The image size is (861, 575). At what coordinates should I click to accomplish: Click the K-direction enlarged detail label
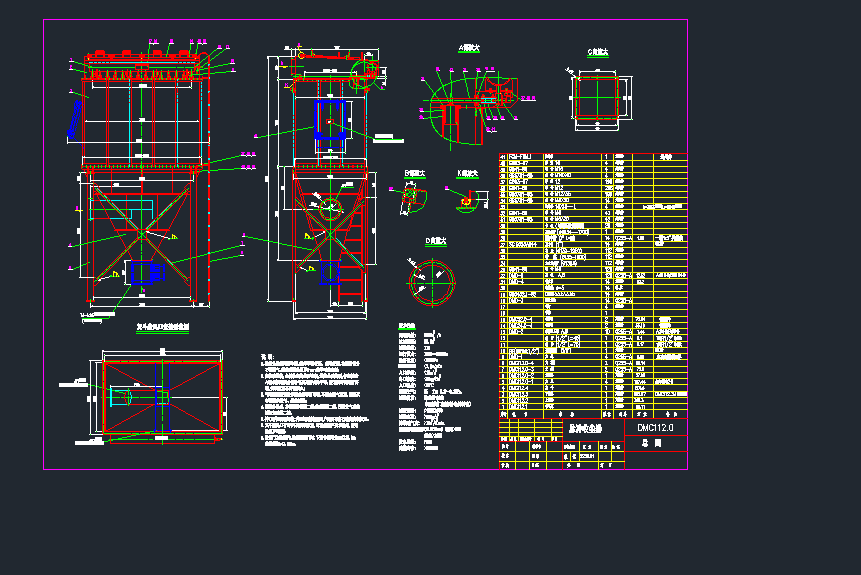pyautogui.click(x=467, y=173)
